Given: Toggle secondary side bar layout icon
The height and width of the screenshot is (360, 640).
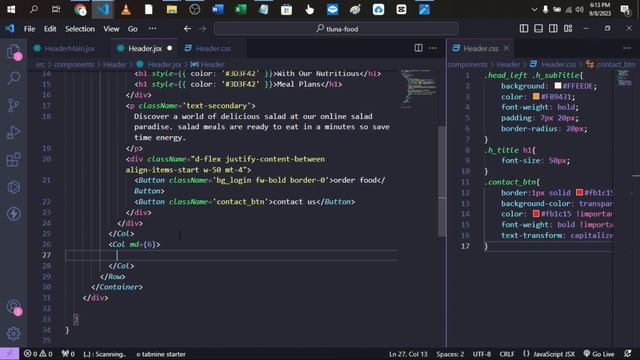Looking at the screenshot, I should pyautogui.click(x=553, y=29).
